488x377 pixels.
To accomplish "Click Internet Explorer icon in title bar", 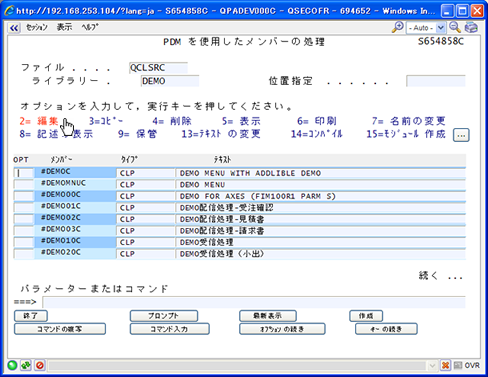I will coord(9,11).
